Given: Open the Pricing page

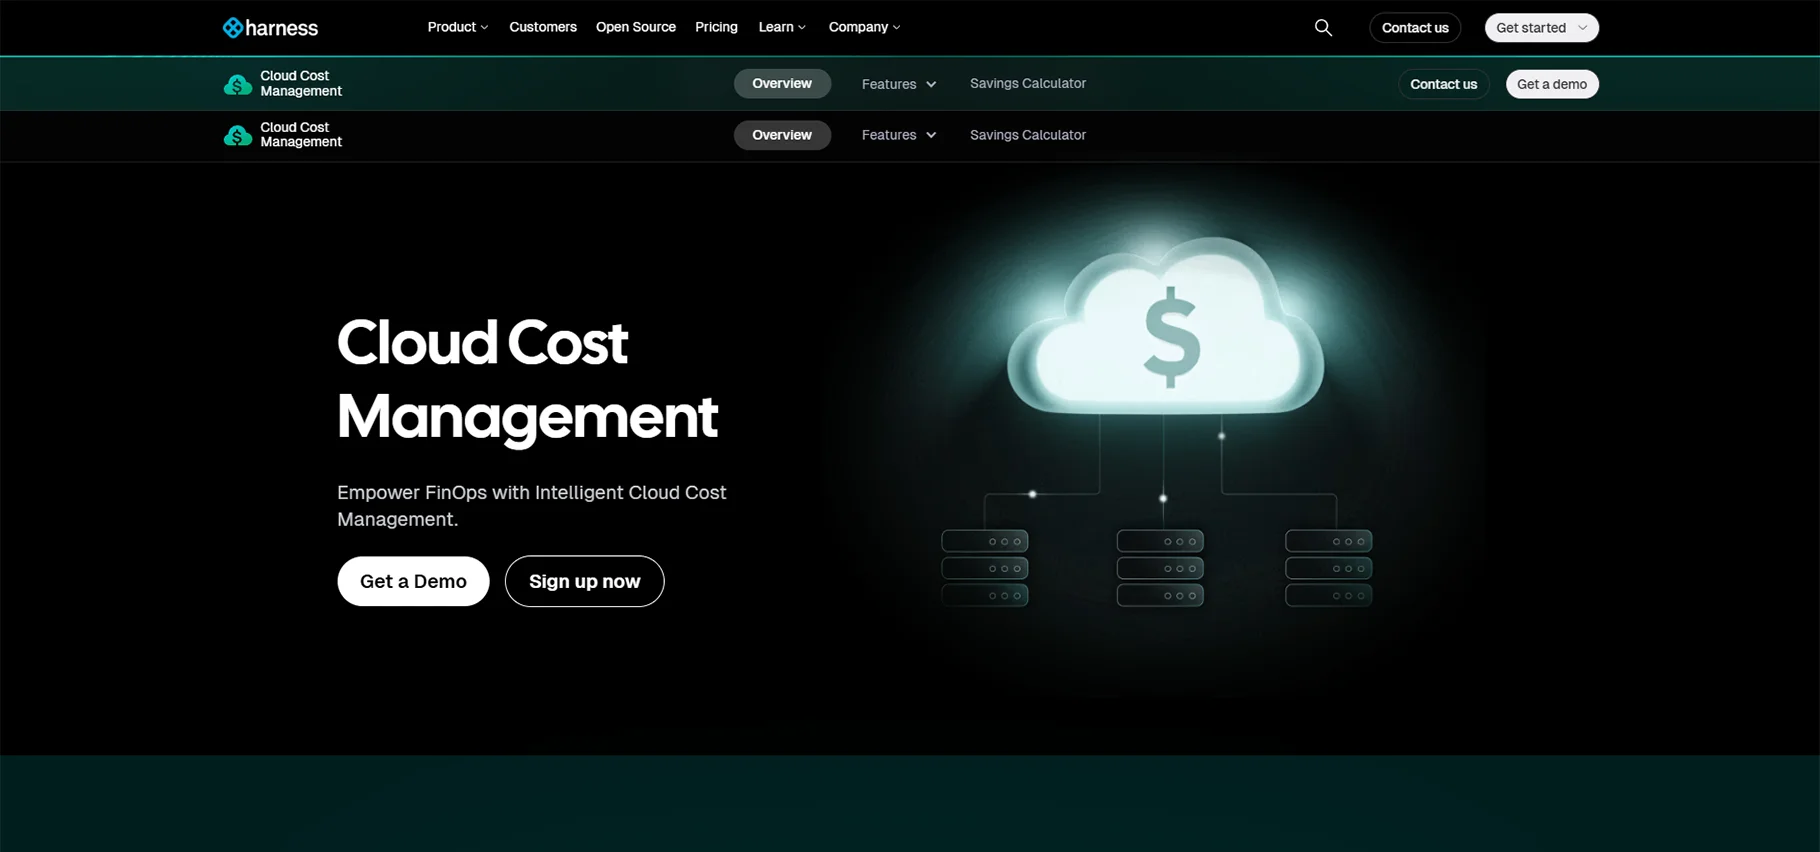Looking at the screenshot, I should point(716,27).
